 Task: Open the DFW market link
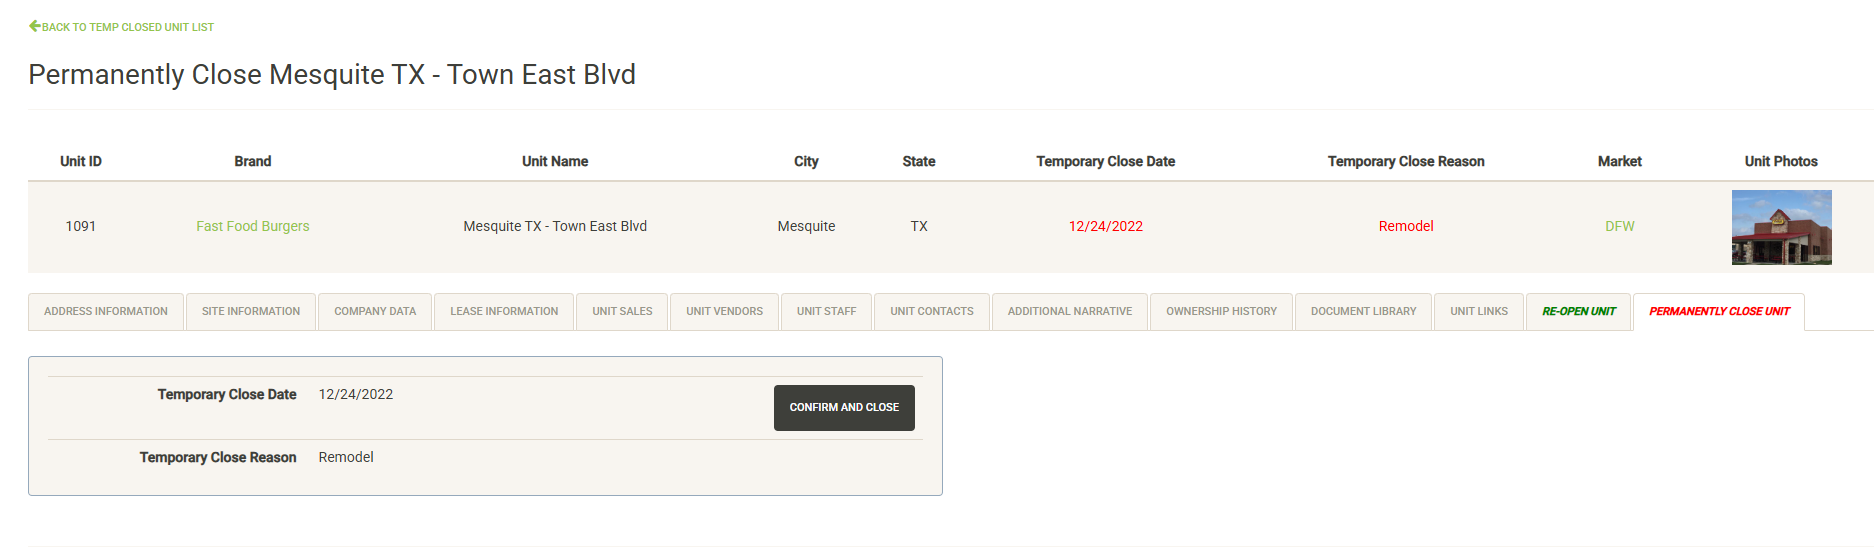pyautogui.click(x=1619, y=226)
